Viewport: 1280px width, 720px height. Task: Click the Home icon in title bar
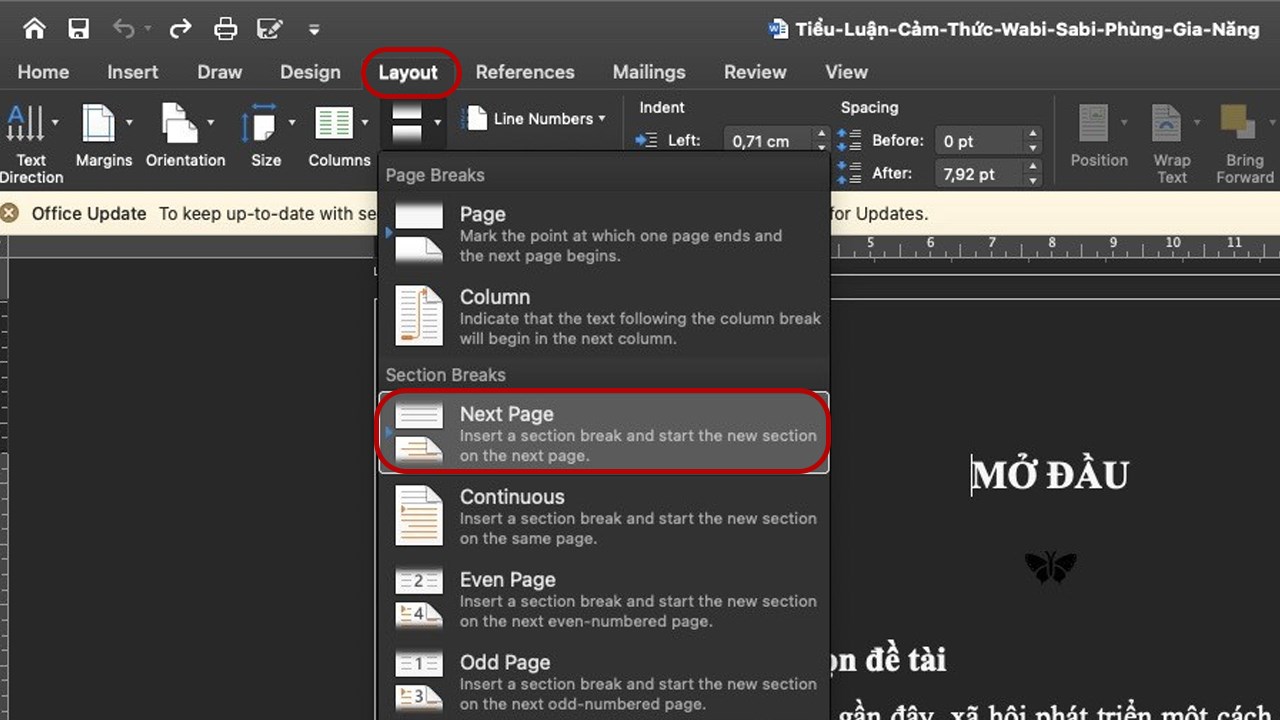click(34, 29)
